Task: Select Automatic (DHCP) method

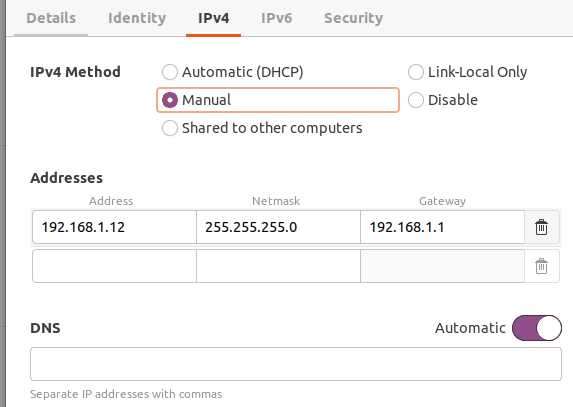Action: (233, 72)
